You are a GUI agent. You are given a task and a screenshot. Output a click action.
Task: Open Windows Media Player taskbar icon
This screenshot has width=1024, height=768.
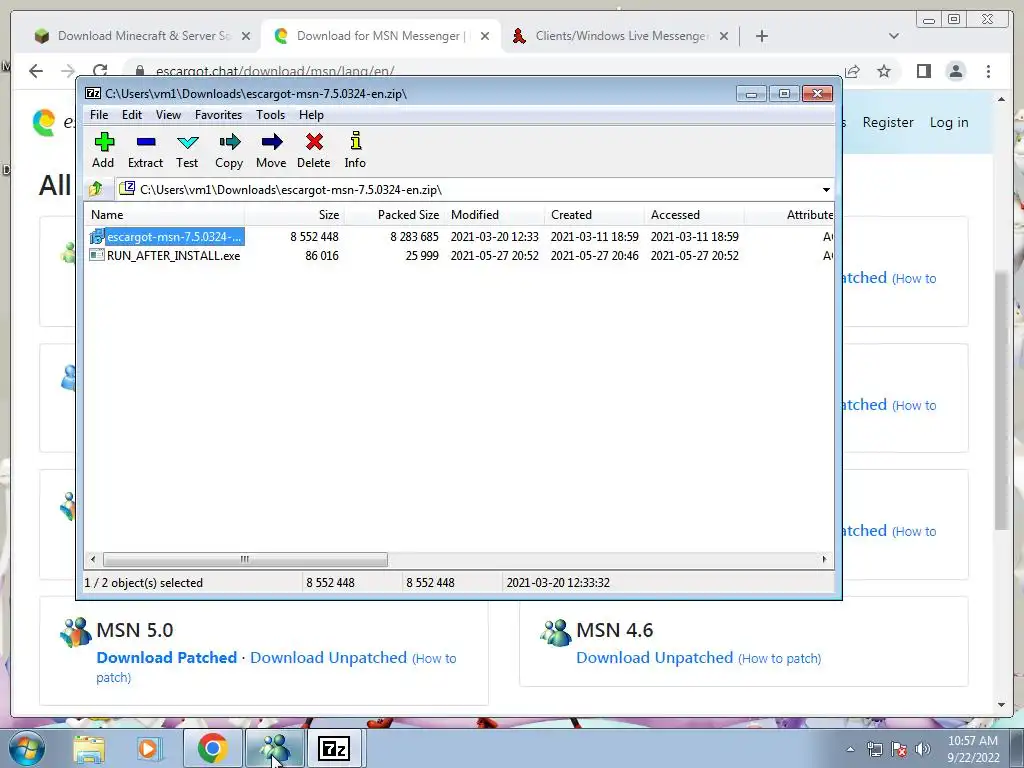click(x=149, y=748)
